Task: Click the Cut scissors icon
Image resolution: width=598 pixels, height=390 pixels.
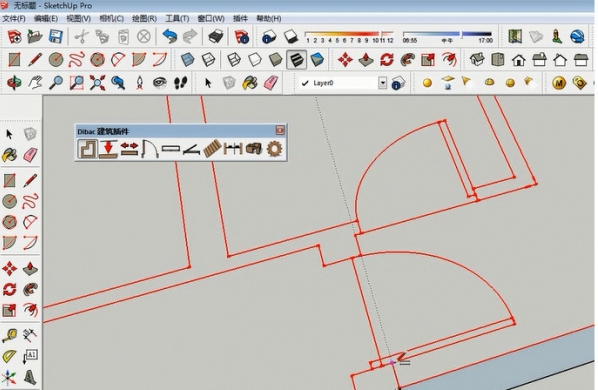Action: [81, 37]
